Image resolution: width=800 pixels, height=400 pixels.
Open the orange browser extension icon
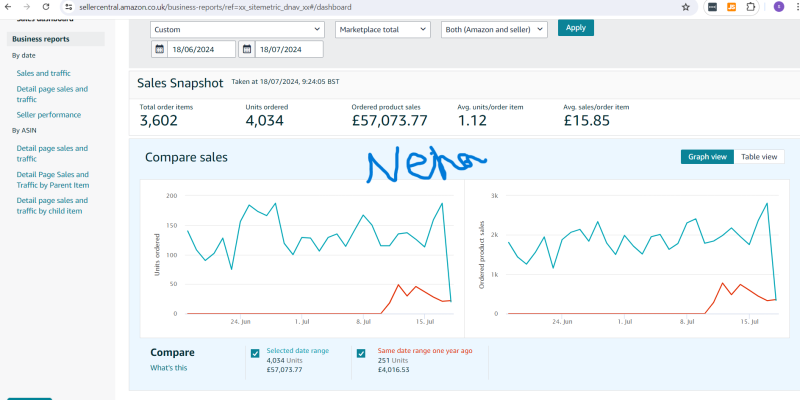[x=732, y=7]
